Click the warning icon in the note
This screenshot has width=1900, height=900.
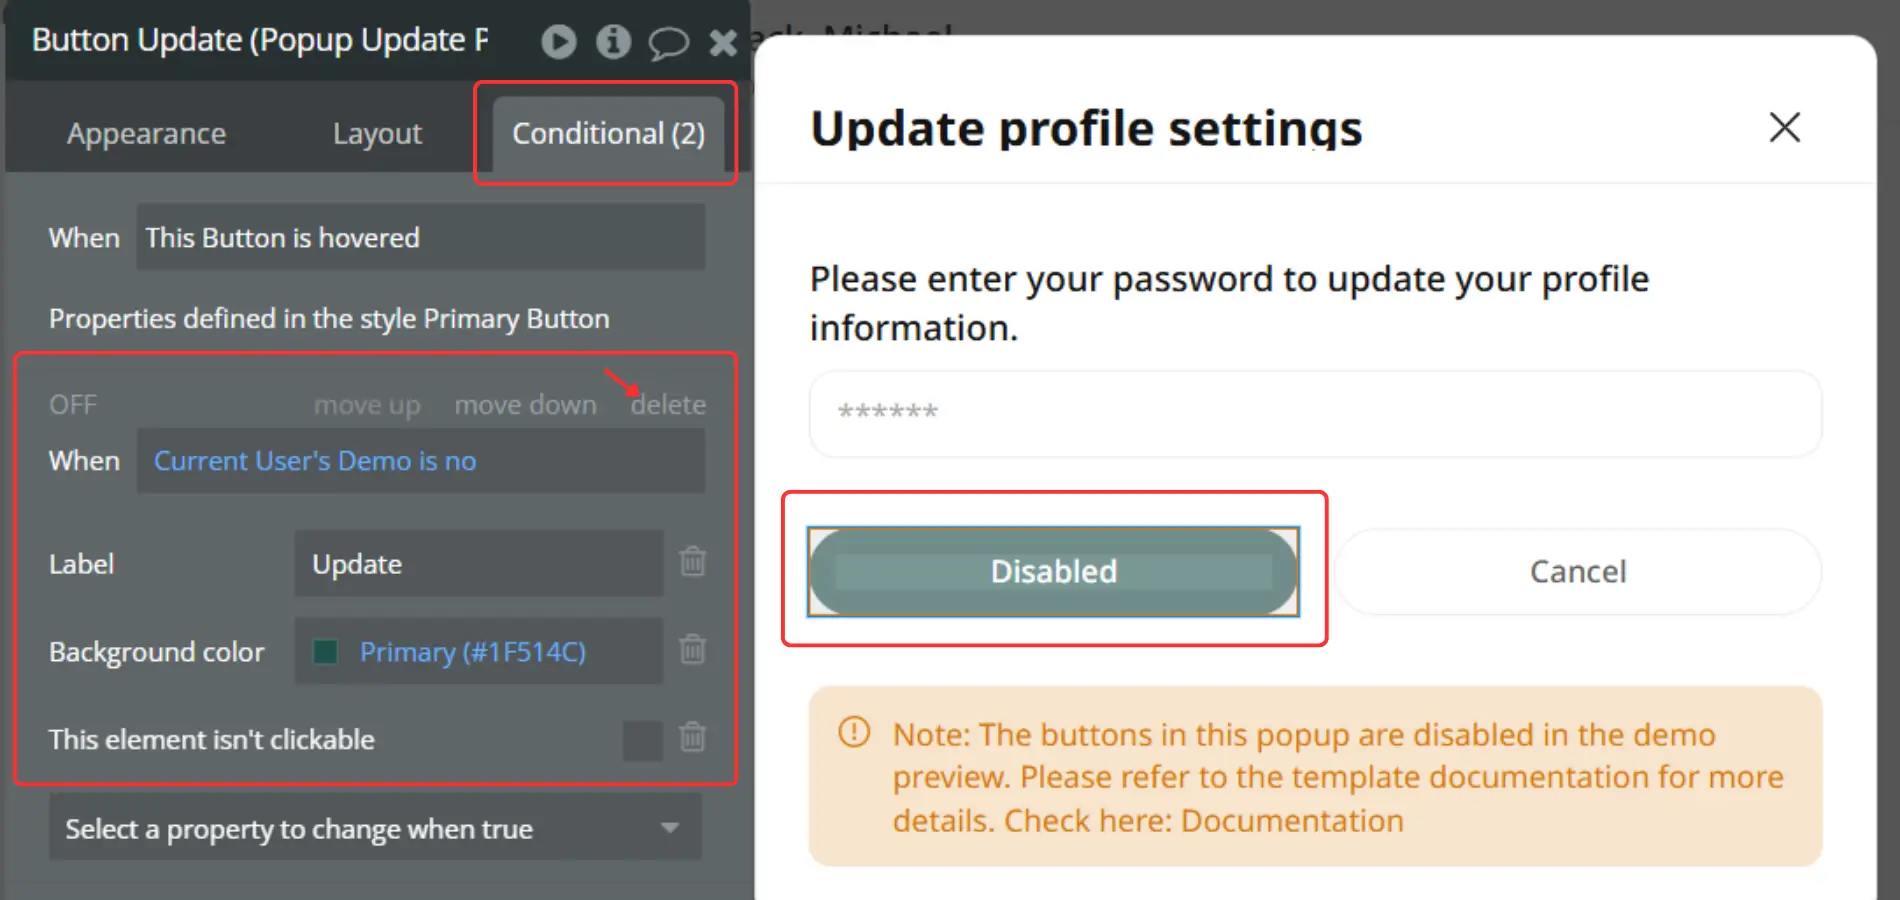pyautogui.click(x=854, y=732)
